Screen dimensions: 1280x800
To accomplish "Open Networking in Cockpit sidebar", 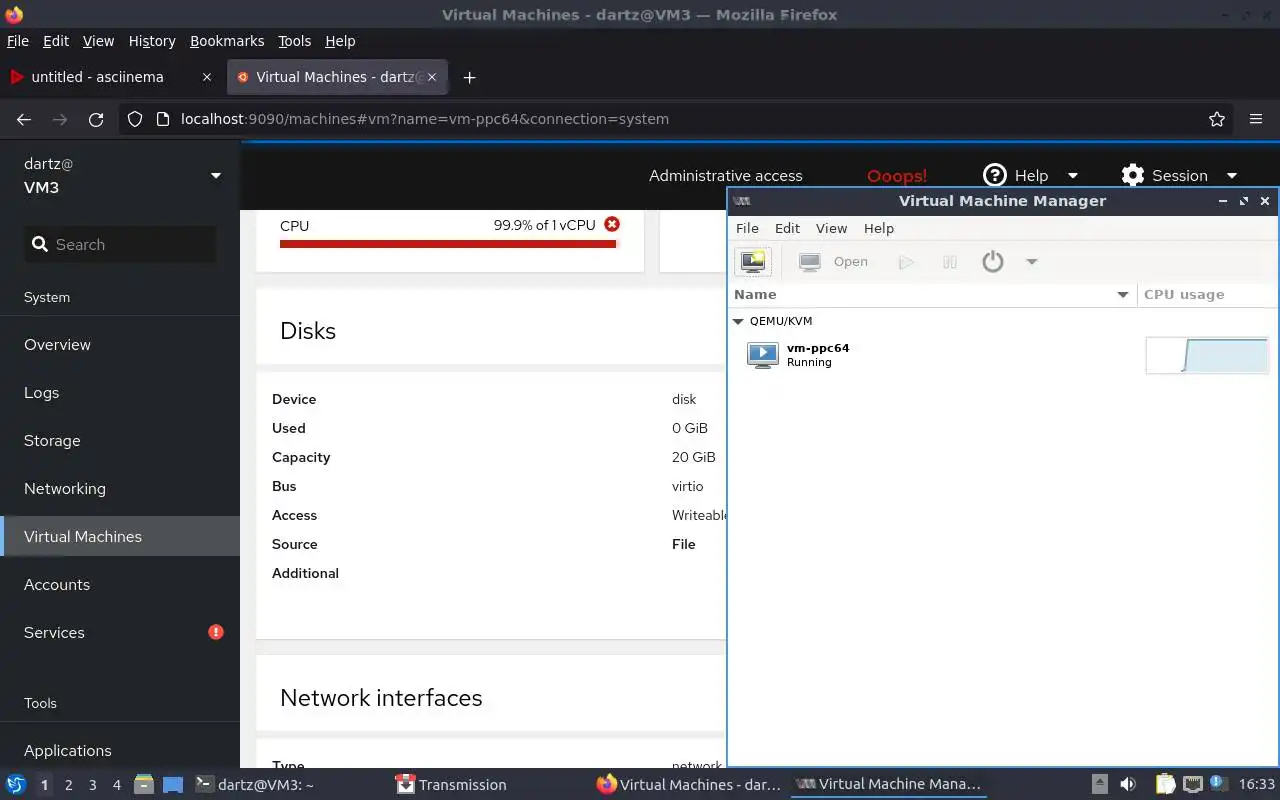I will tap(120, 488).
